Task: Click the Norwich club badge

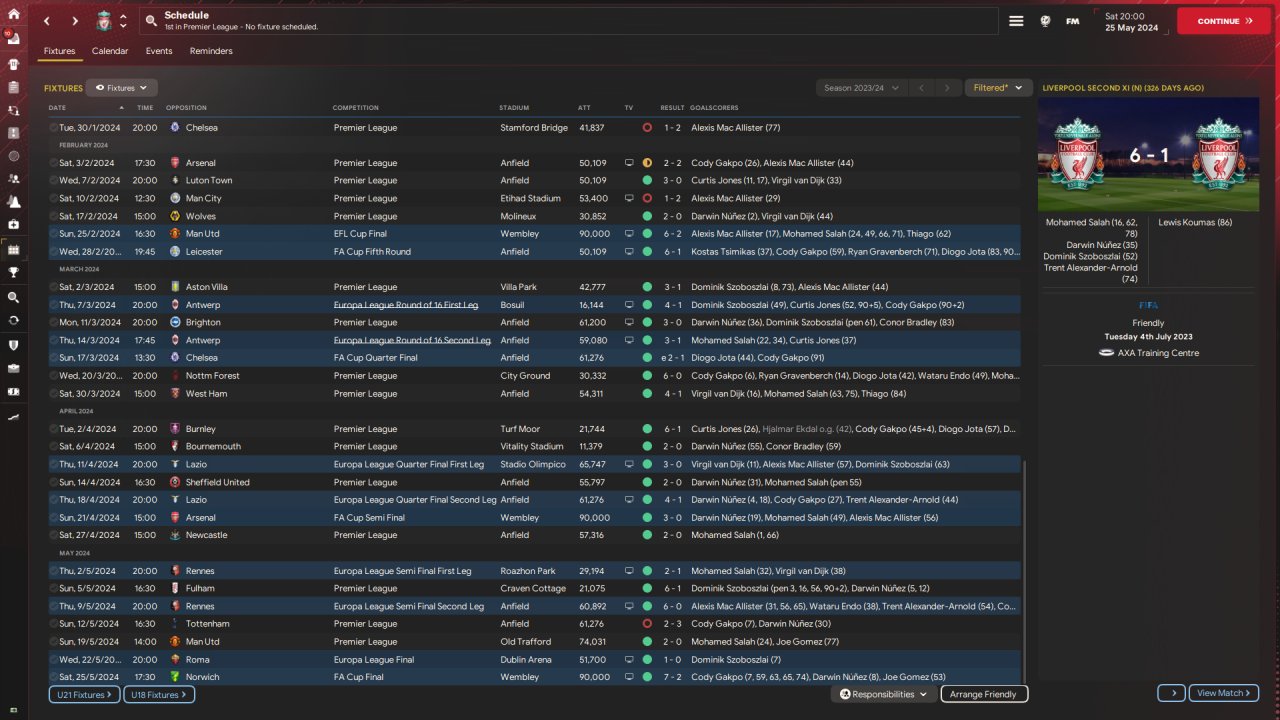Action: pyautogui.click(x=176, y=677)
